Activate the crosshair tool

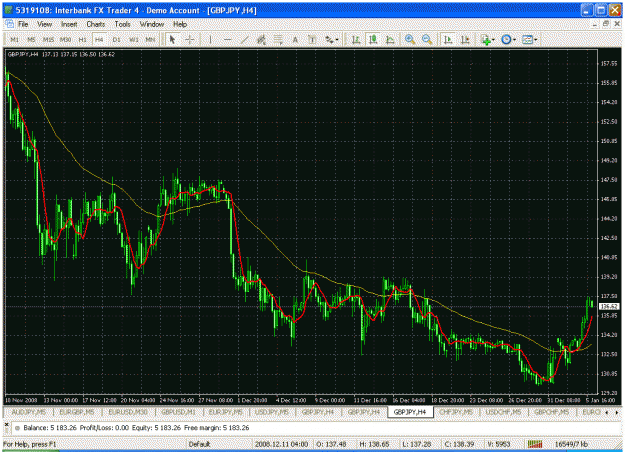pos(190,39)
